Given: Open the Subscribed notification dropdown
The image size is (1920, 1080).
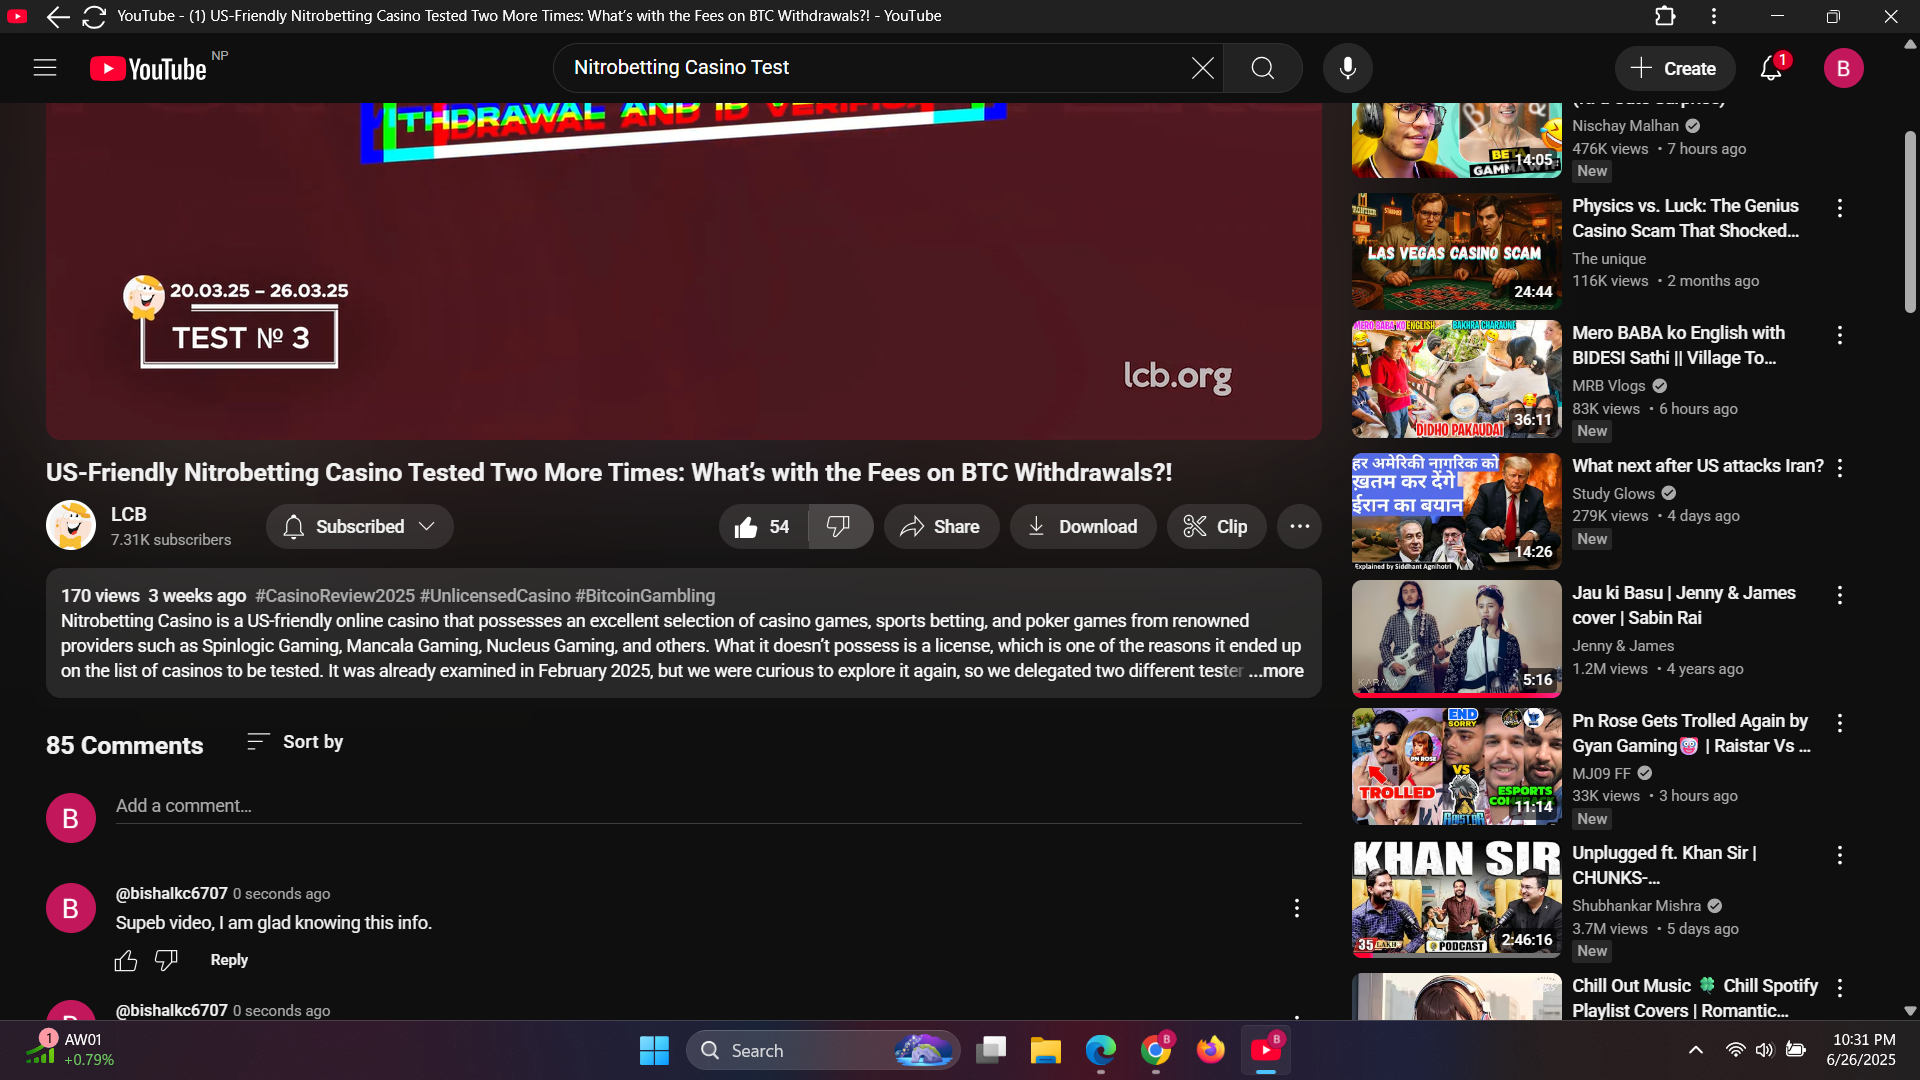Looking at the screenshot, I should point(360,527).
